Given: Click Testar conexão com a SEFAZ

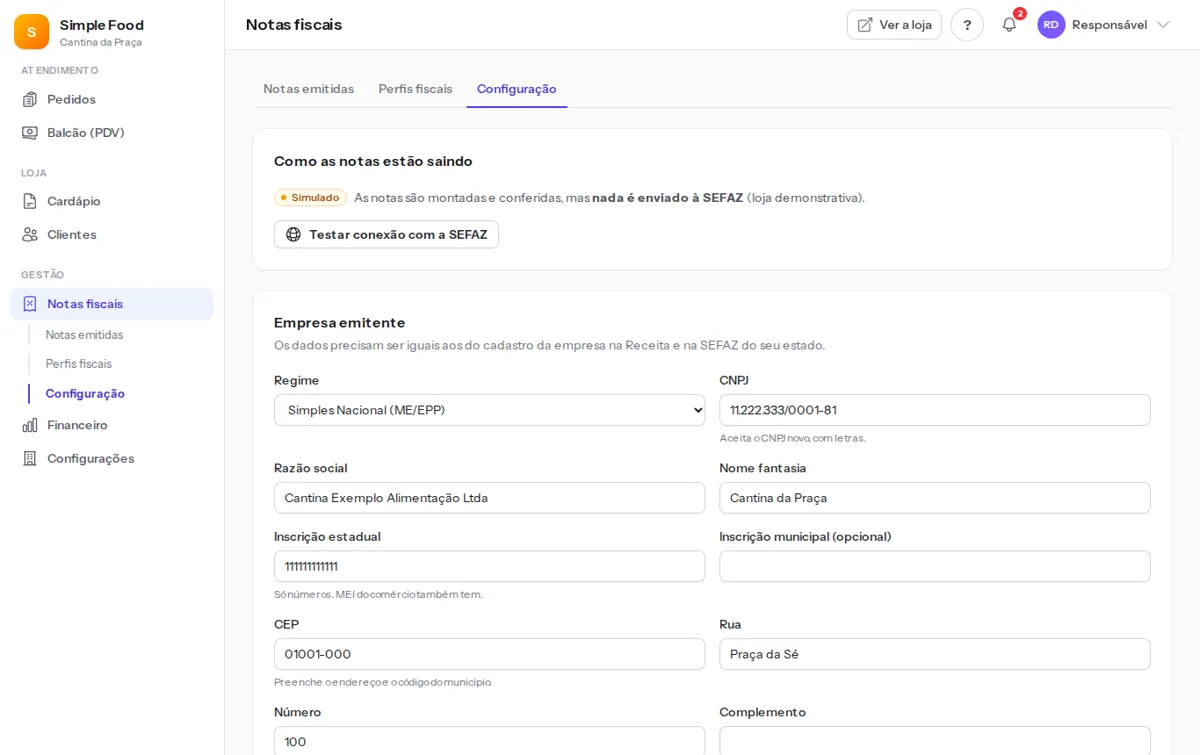Looking at the screenshot, I should click(x=386, y=234).
